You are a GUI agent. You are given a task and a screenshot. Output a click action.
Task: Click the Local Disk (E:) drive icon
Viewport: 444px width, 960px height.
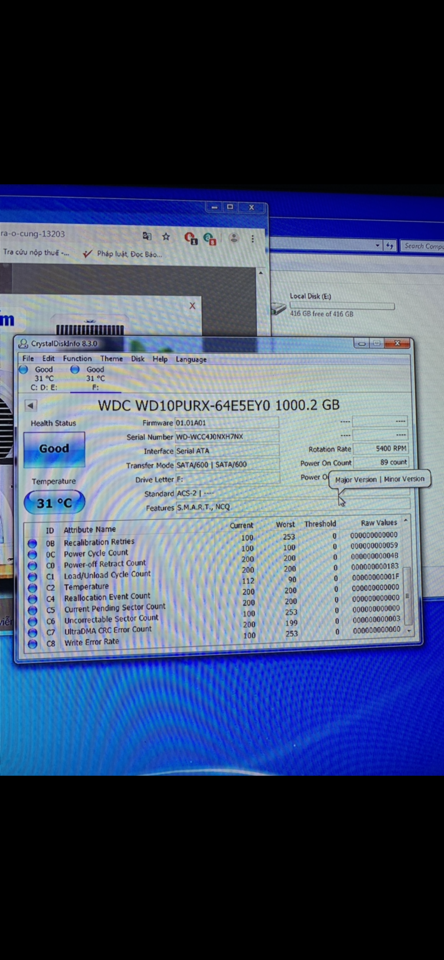click(279, 309)
